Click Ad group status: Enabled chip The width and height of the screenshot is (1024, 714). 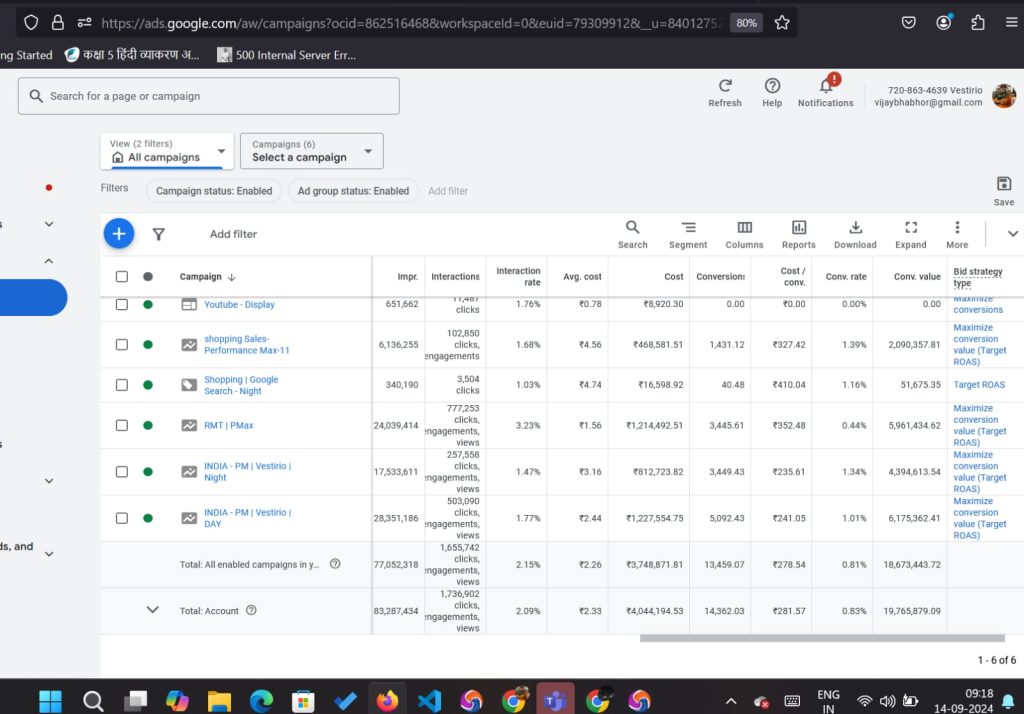pos(353,191)
